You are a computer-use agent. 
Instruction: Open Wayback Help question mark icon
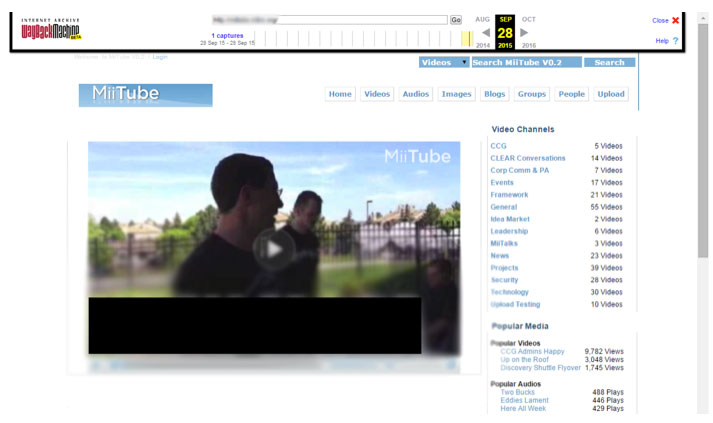click(676, 40)
